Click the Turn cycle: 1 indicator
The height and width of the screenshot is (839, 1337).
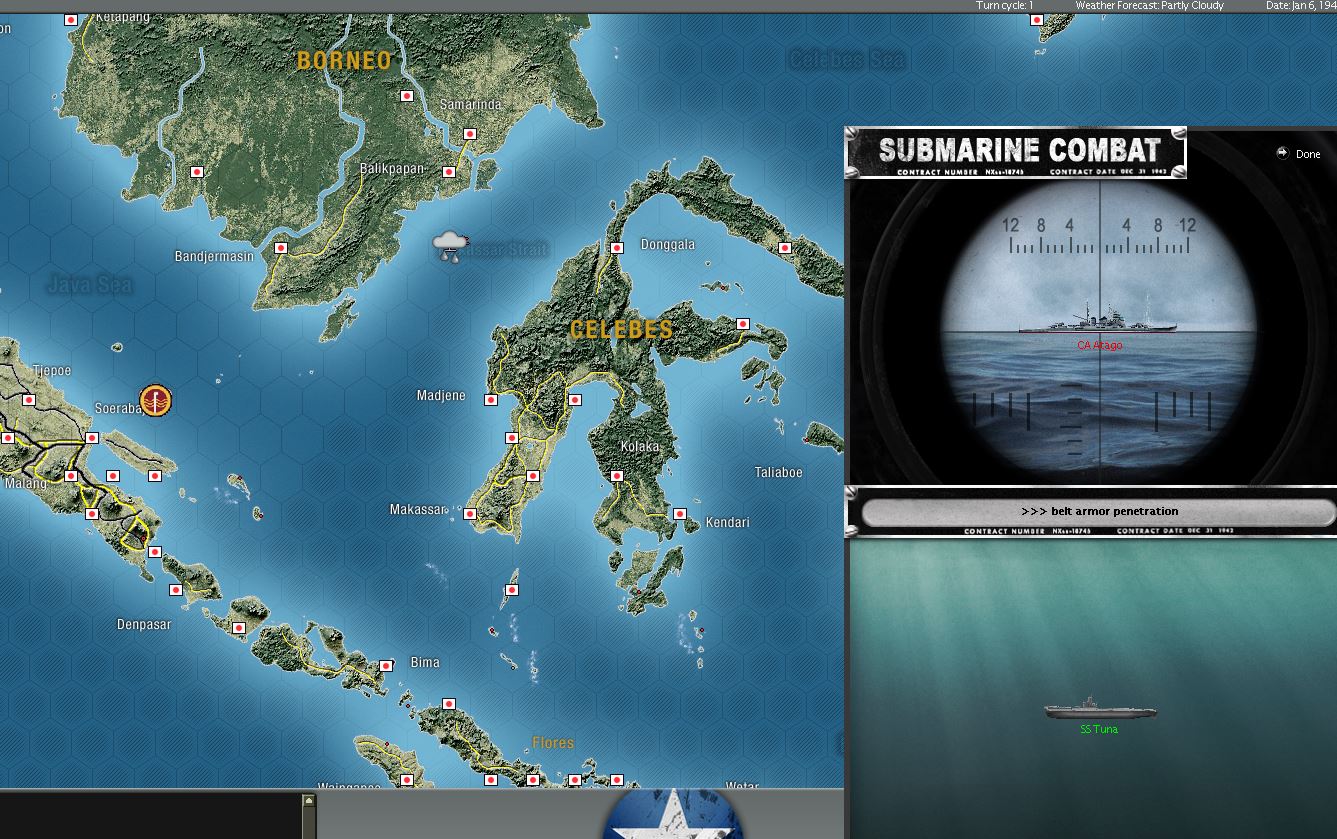click(x=1005, y=6)
